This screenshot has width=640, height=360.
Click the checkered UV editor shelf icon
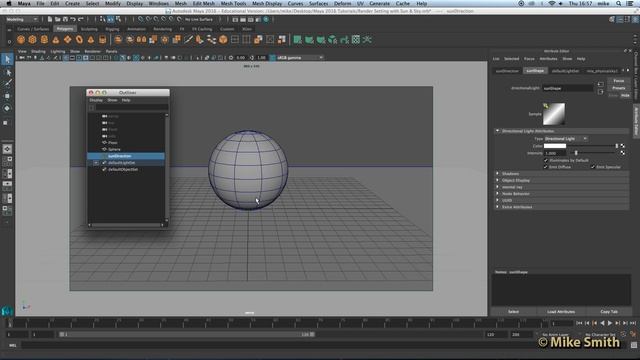click(x=356, y=40)
